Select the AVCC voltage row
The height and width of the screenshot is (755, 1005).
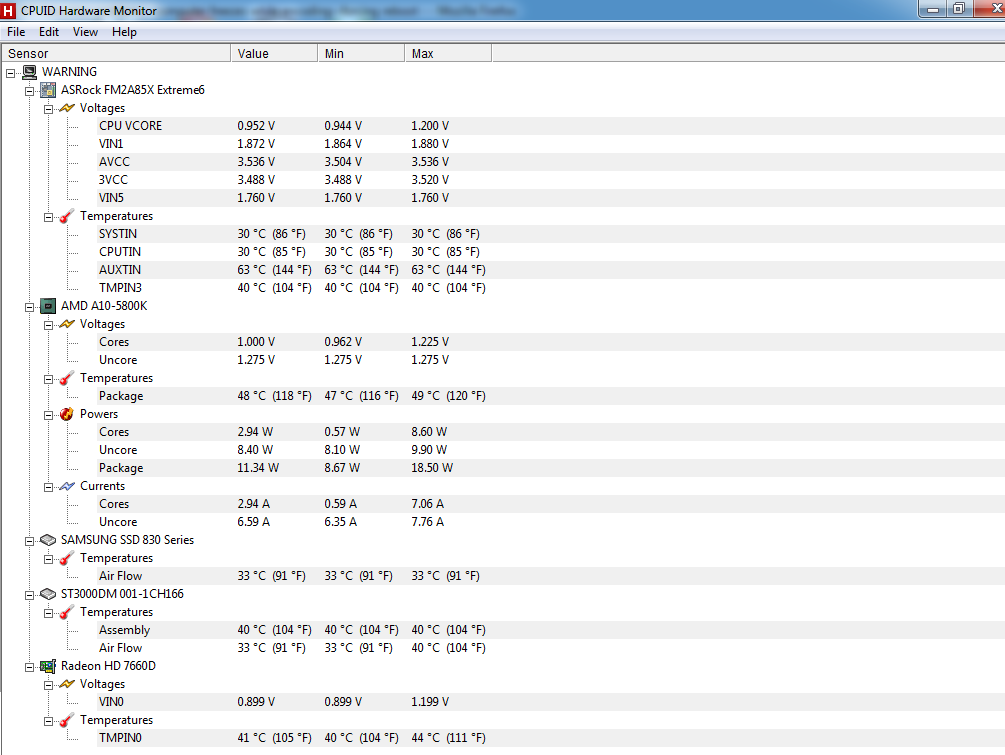pyautogui.click(x=551, y=162)
